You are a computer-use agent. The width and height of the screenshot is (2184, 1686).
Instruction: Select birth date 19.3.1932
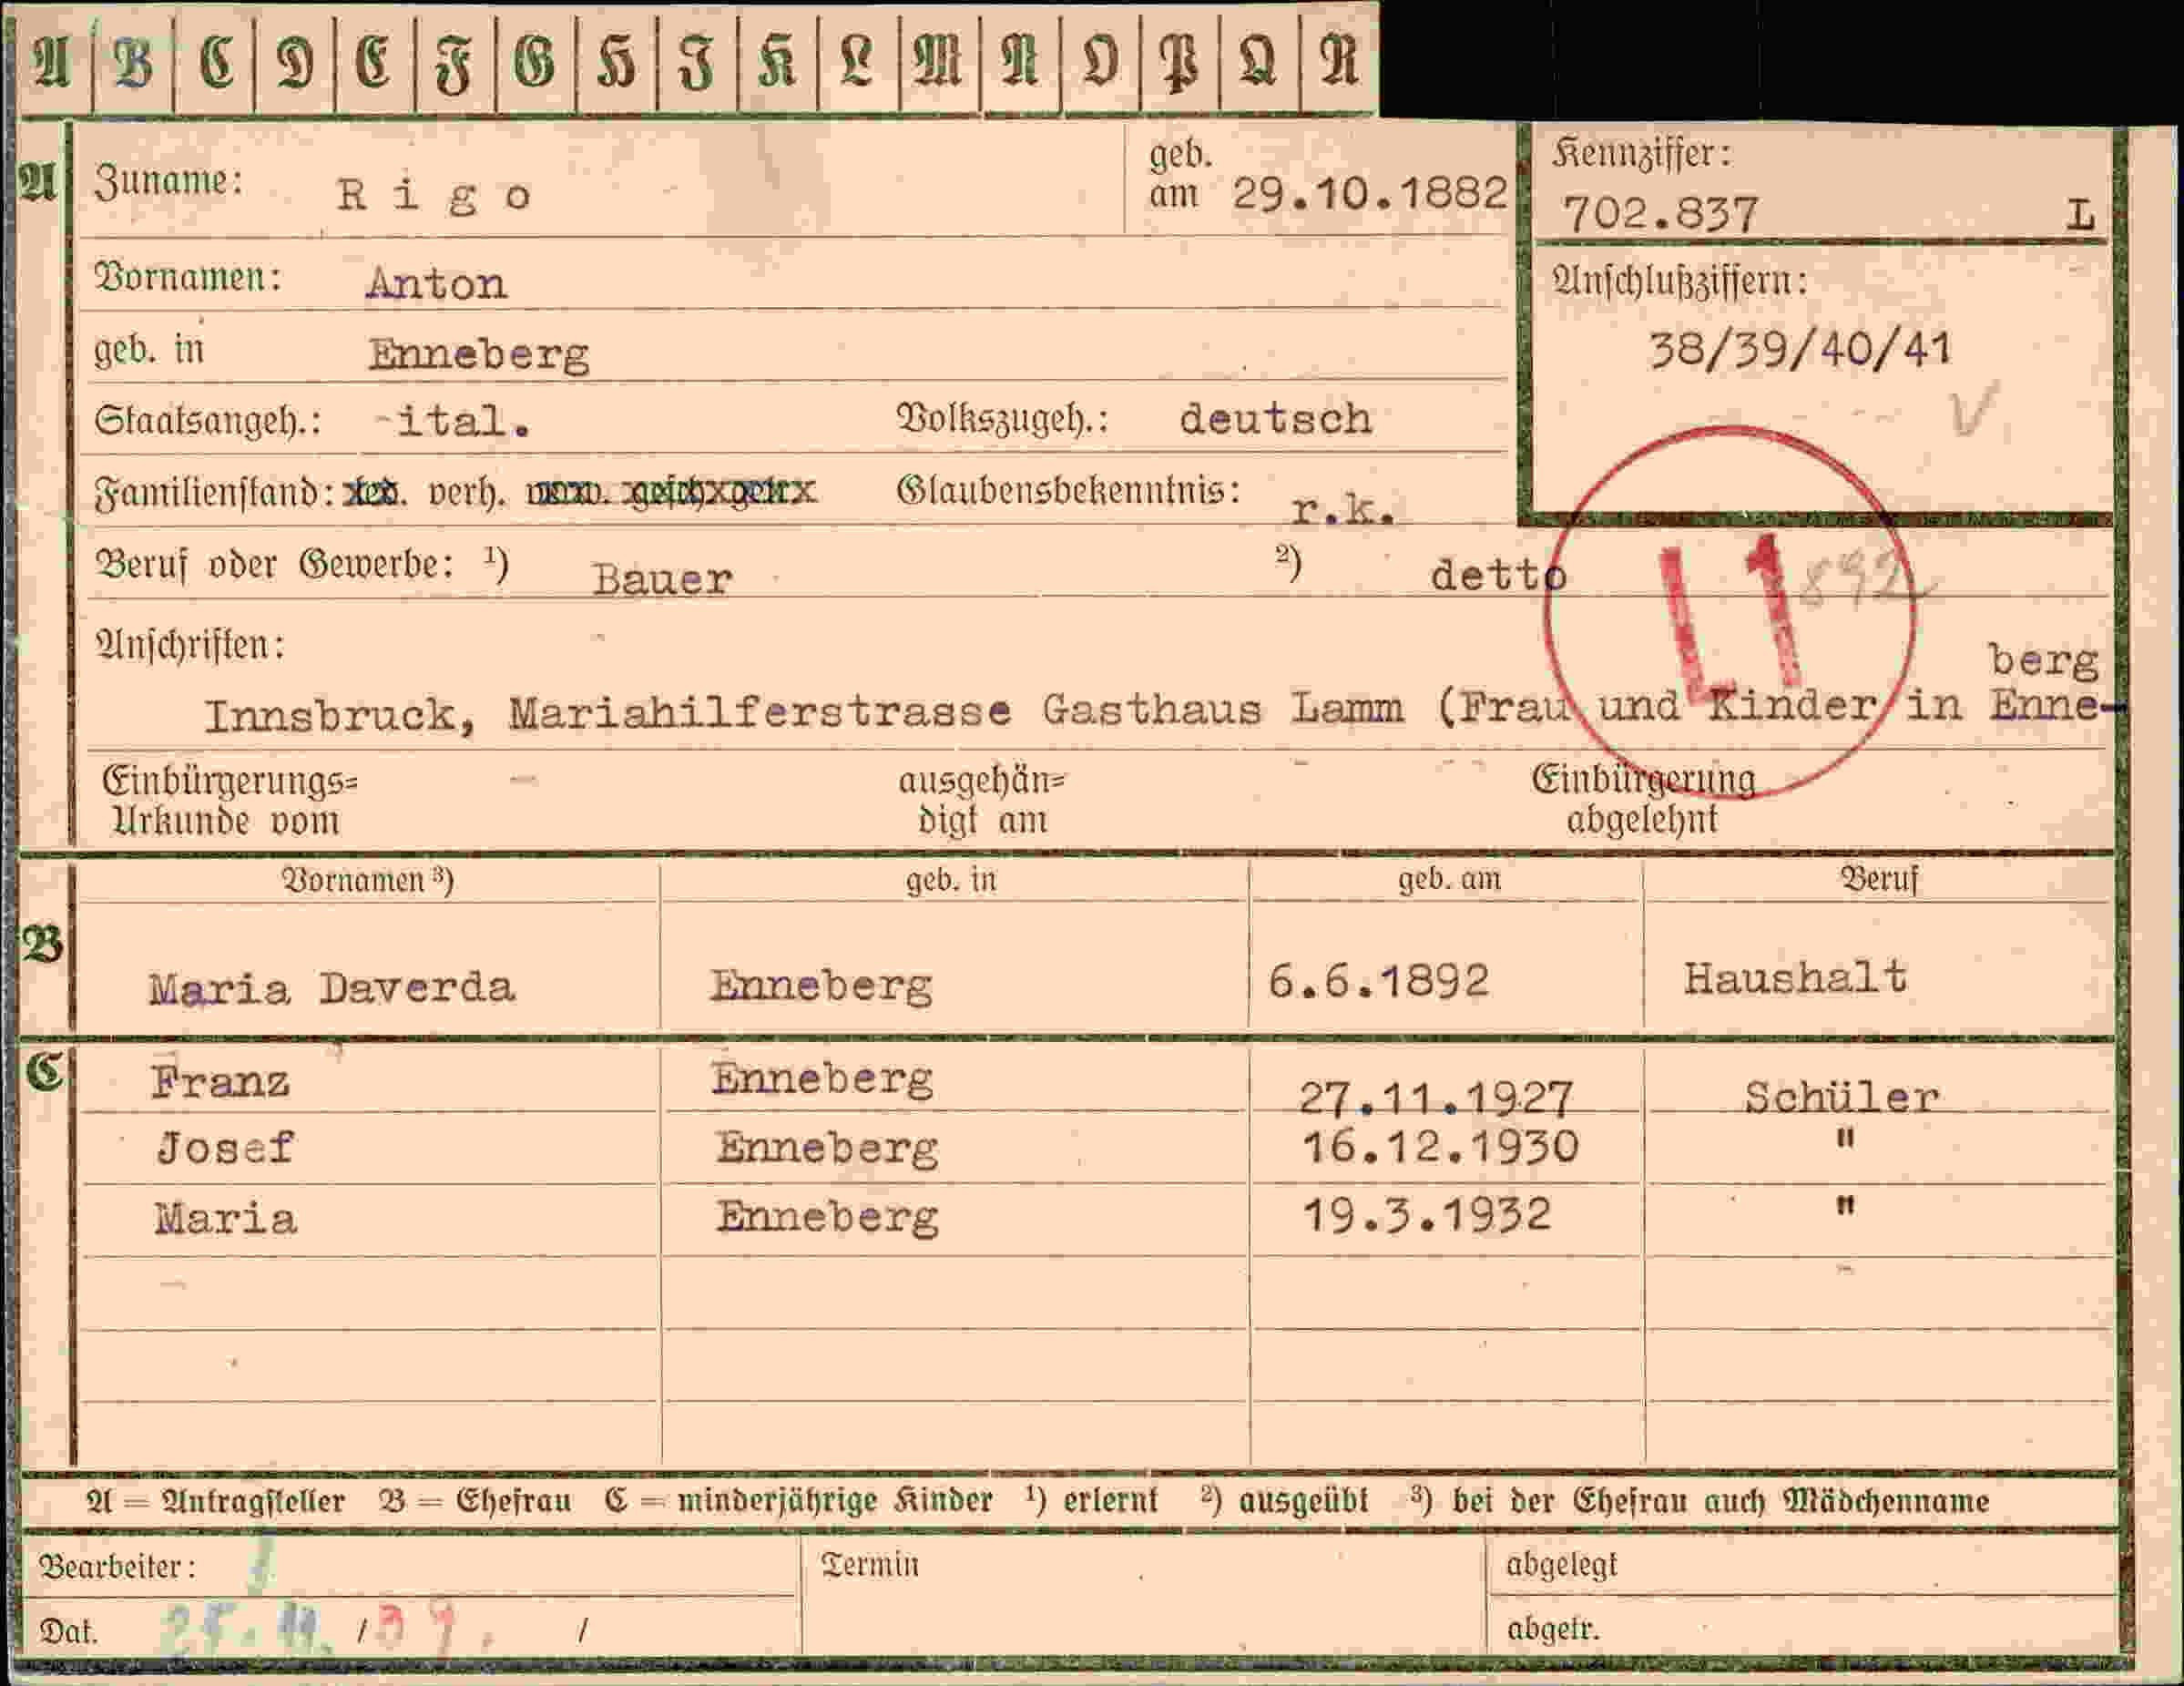(1427, 1216)
